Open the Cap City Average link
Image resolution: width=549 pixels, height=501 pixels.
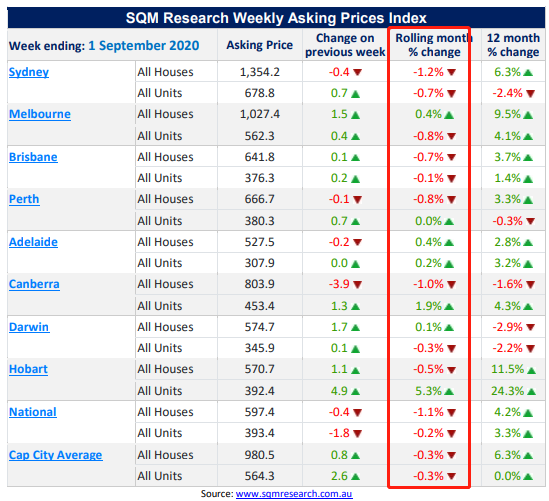(x=56, y=455)
